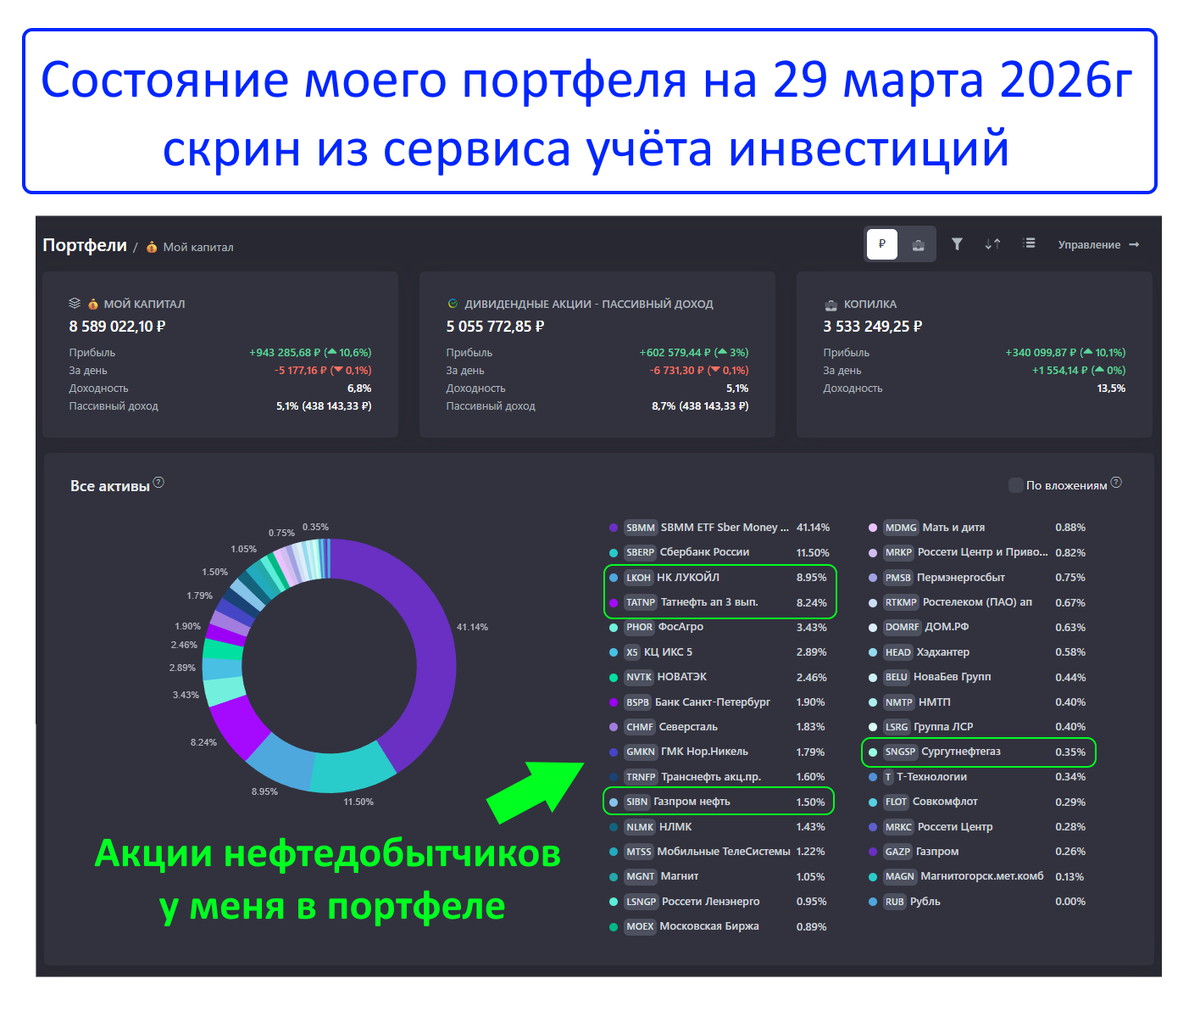Screen dimensions: 1200x1012
Task: Select the НоваБев Групп legend entry
Action: 977,677
